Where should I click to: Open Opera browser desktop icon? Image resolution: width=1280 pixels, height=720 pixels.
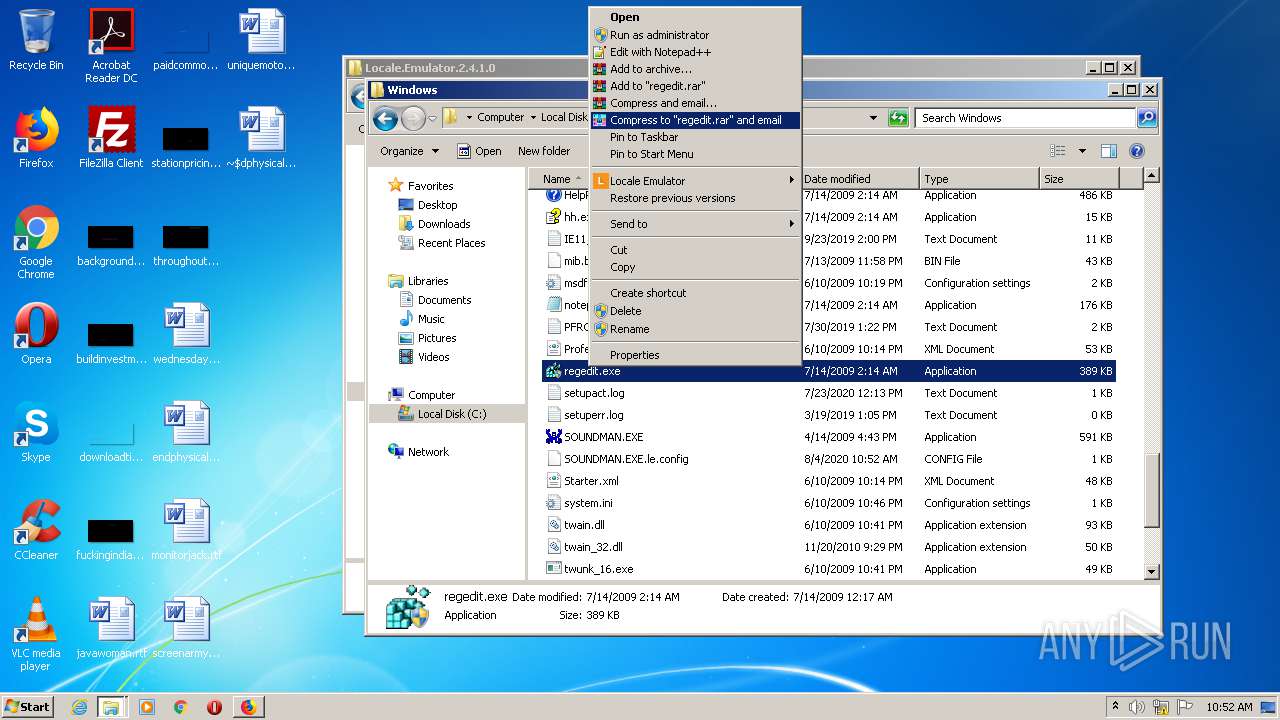click(36, 334)
